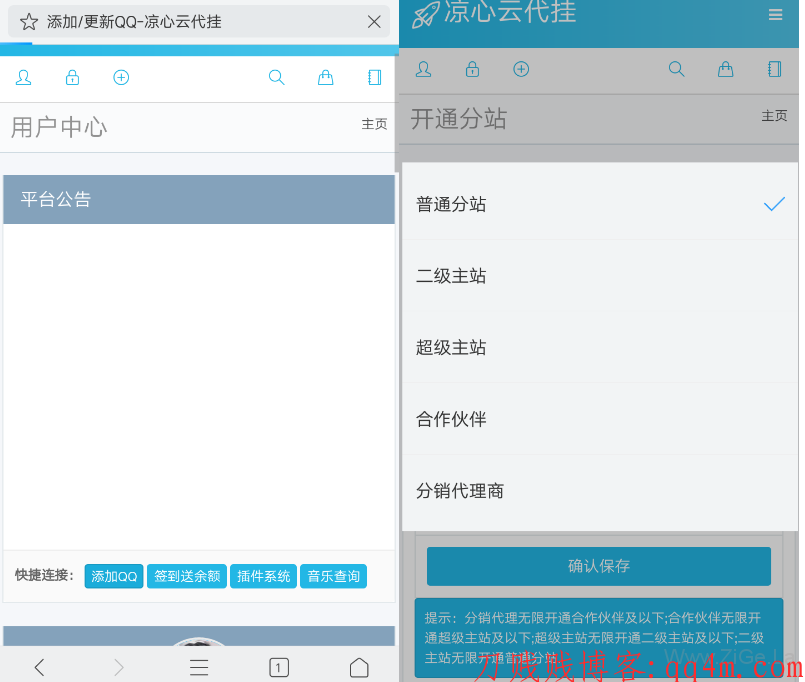This screenshot has width=805, height=682.
Task: Click 主页 link beside 用户中心
Action: 374,124
